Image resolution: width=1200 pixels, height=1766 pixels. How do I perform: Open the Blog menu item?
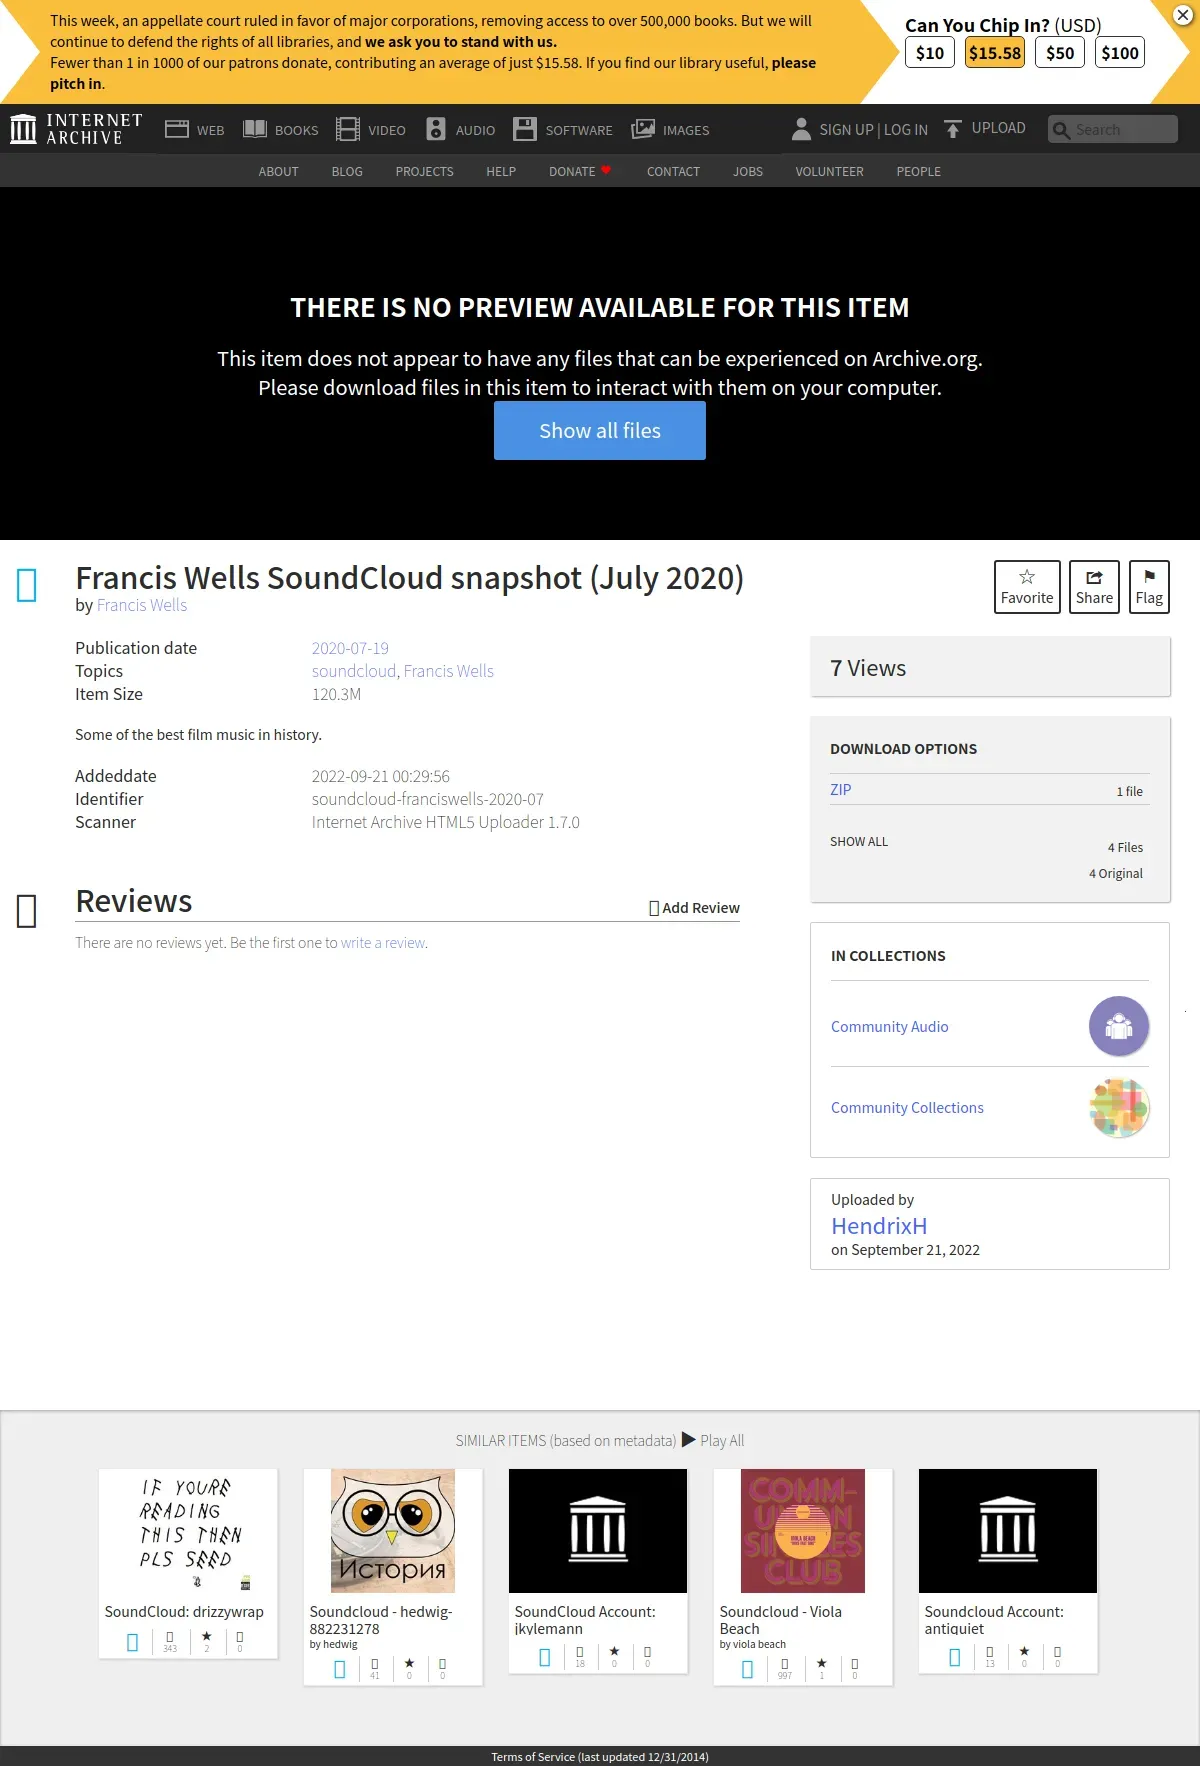coord(347,172)
